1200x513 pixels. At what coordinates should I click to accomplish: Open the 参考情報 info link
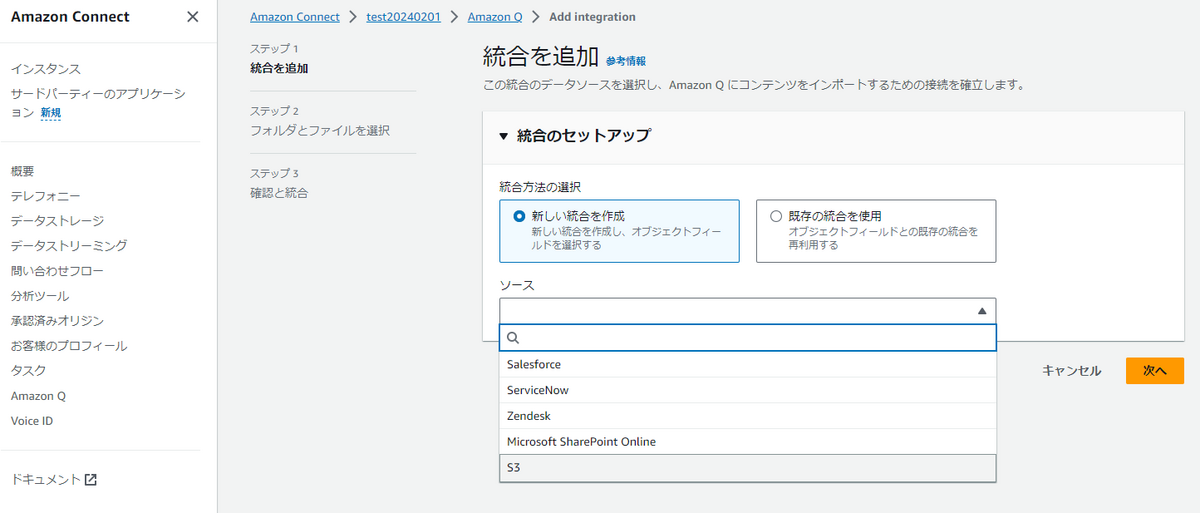click(626, 61)
